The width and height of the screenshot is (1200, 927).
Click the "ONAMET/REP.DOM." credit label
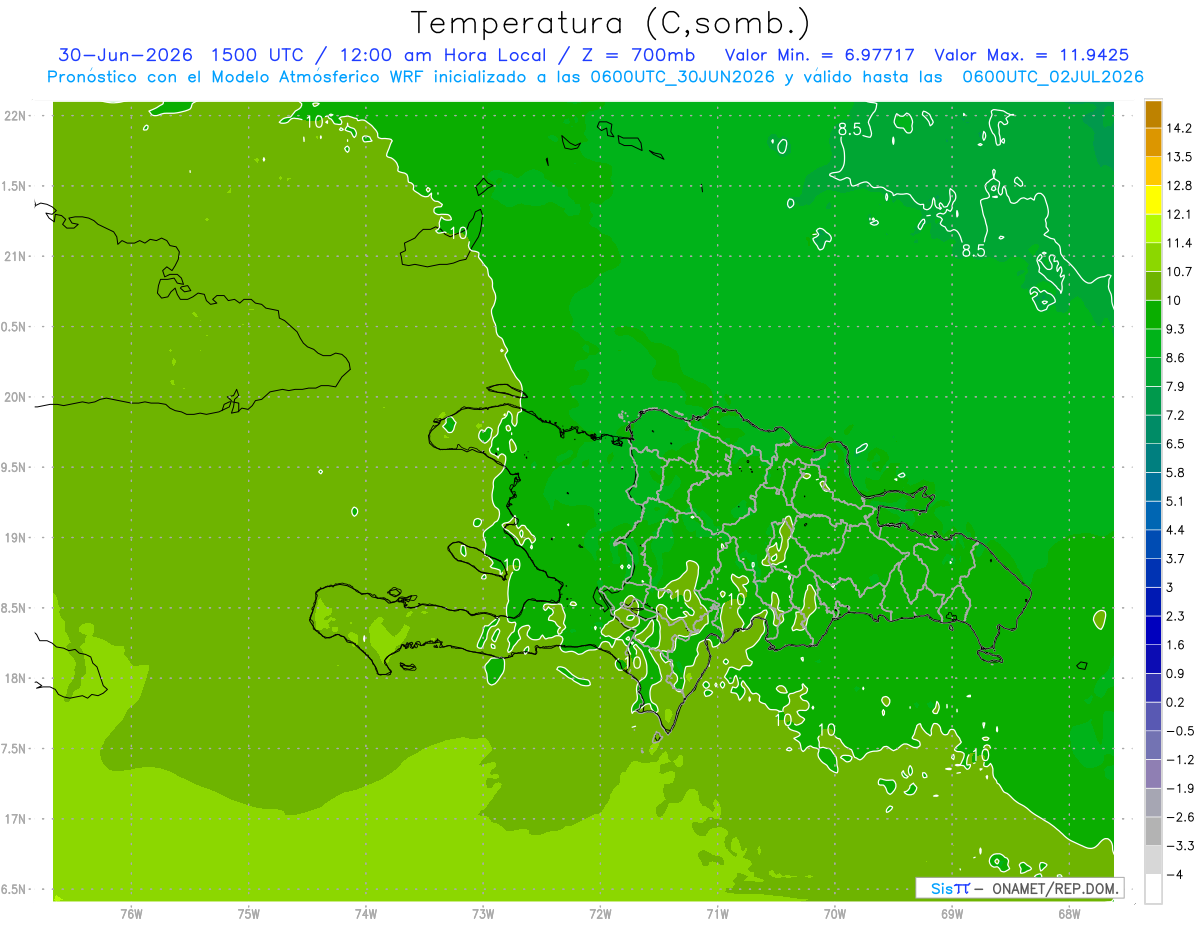1055,888
